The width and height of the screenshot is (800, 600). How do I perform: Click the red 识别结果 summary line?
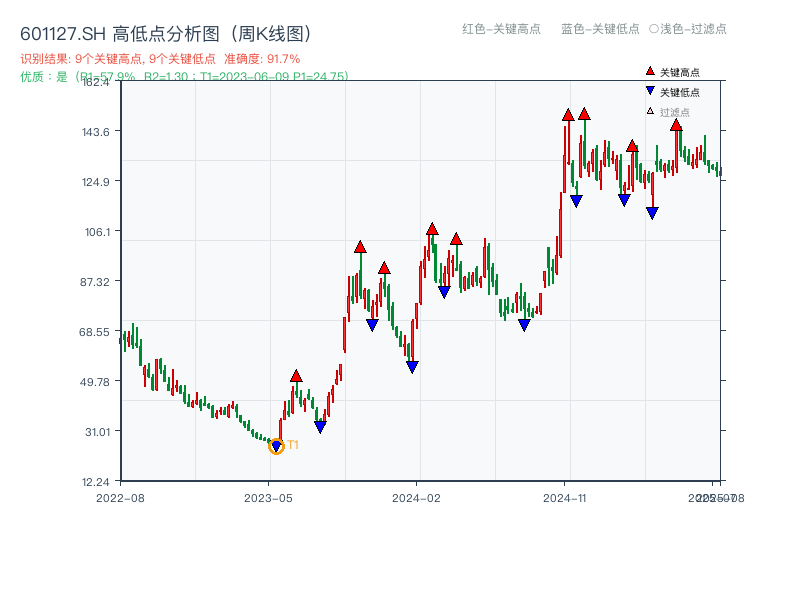[160, 59]
